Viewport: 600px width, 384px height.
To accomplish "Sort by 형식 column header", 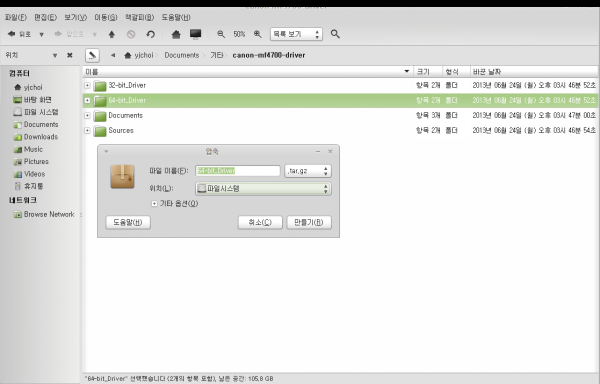I will coord(456,72).
